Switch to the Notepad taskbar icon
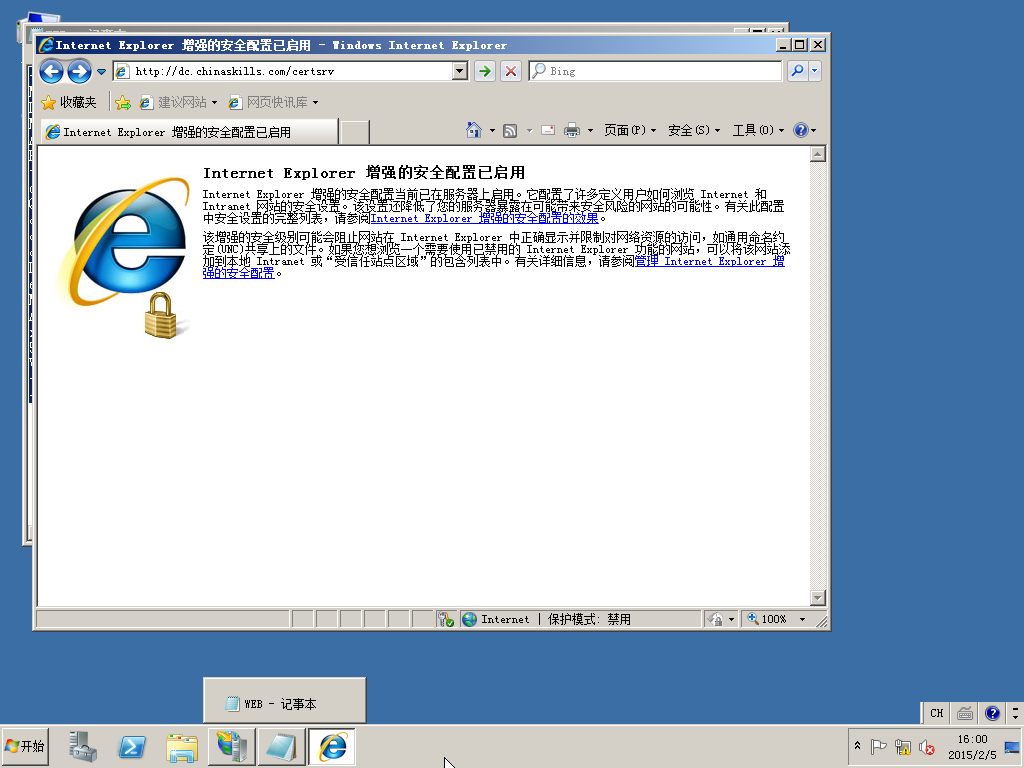The width and height of the screenshot is (1024, 768). (x=281, y=746)
